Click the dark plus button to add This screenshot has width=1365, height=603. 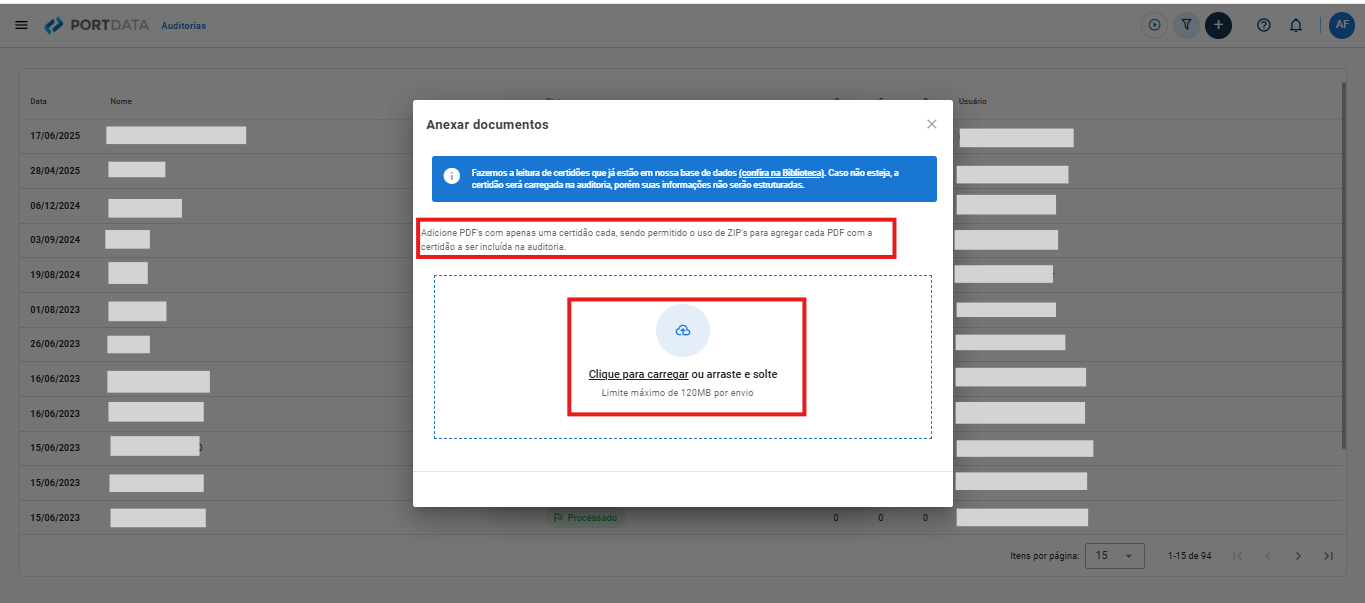pos(1218,25)
